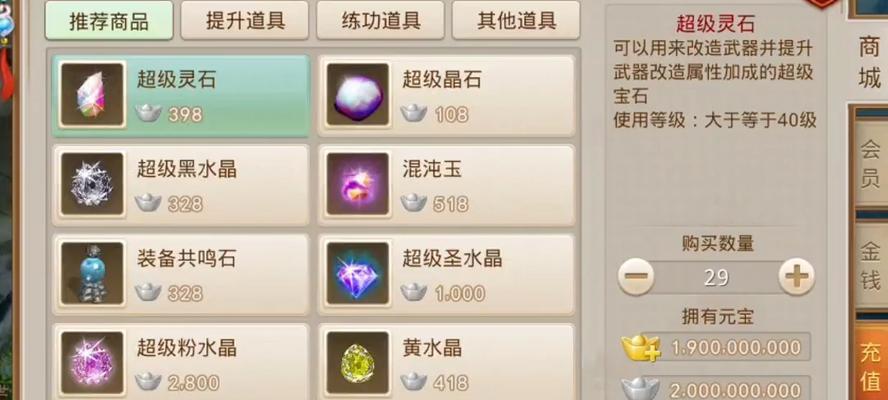This screenshot has height=400, width=888.
Task: Choose the 超级圣水晶 diamond icon
Action: (x=358, y=274)
